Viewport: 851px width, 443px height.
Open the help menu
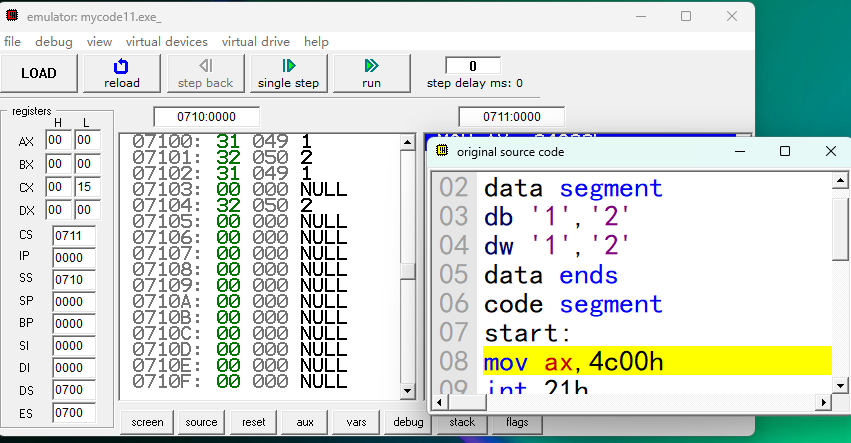[x=316, y=42]
